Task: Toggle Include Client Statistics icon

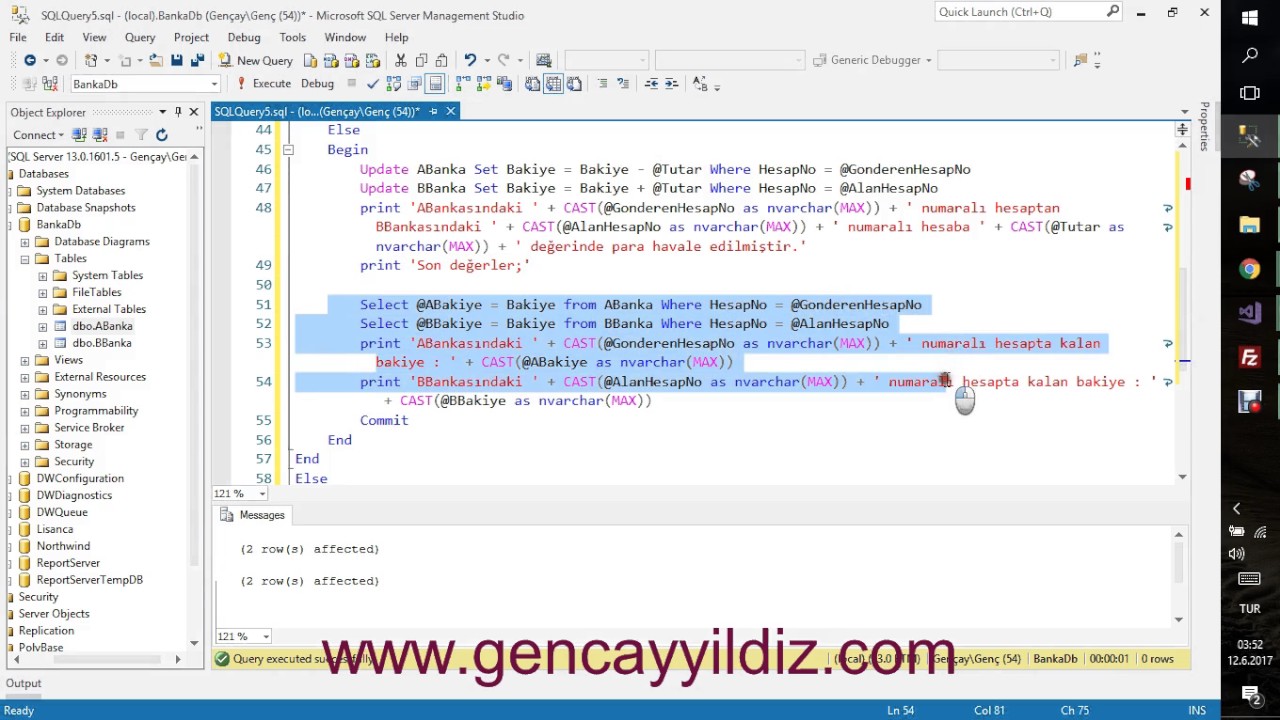Action: [505, 84]
